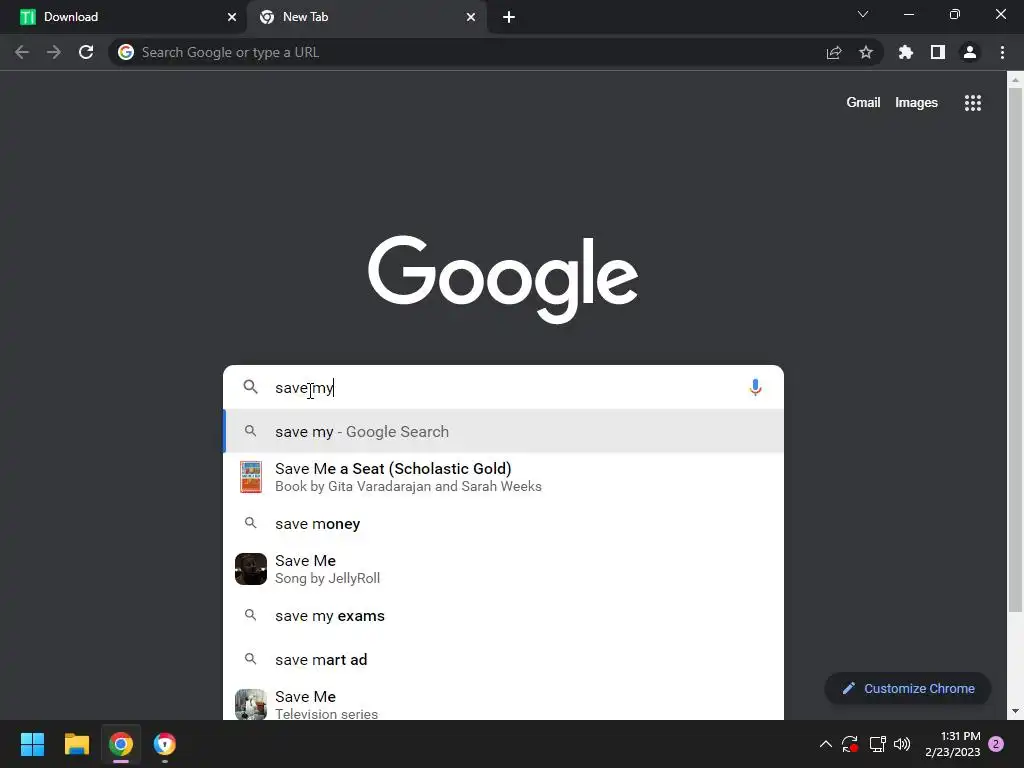The width and height of the screenshot is (1024, 768).
Task: Switch to the Download tab
Action: (124, 17)
